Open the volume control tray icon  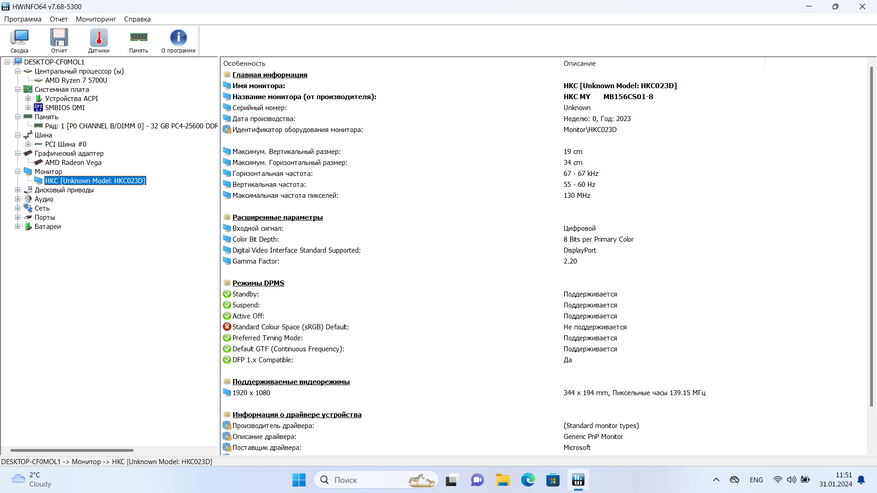point(791,480)
